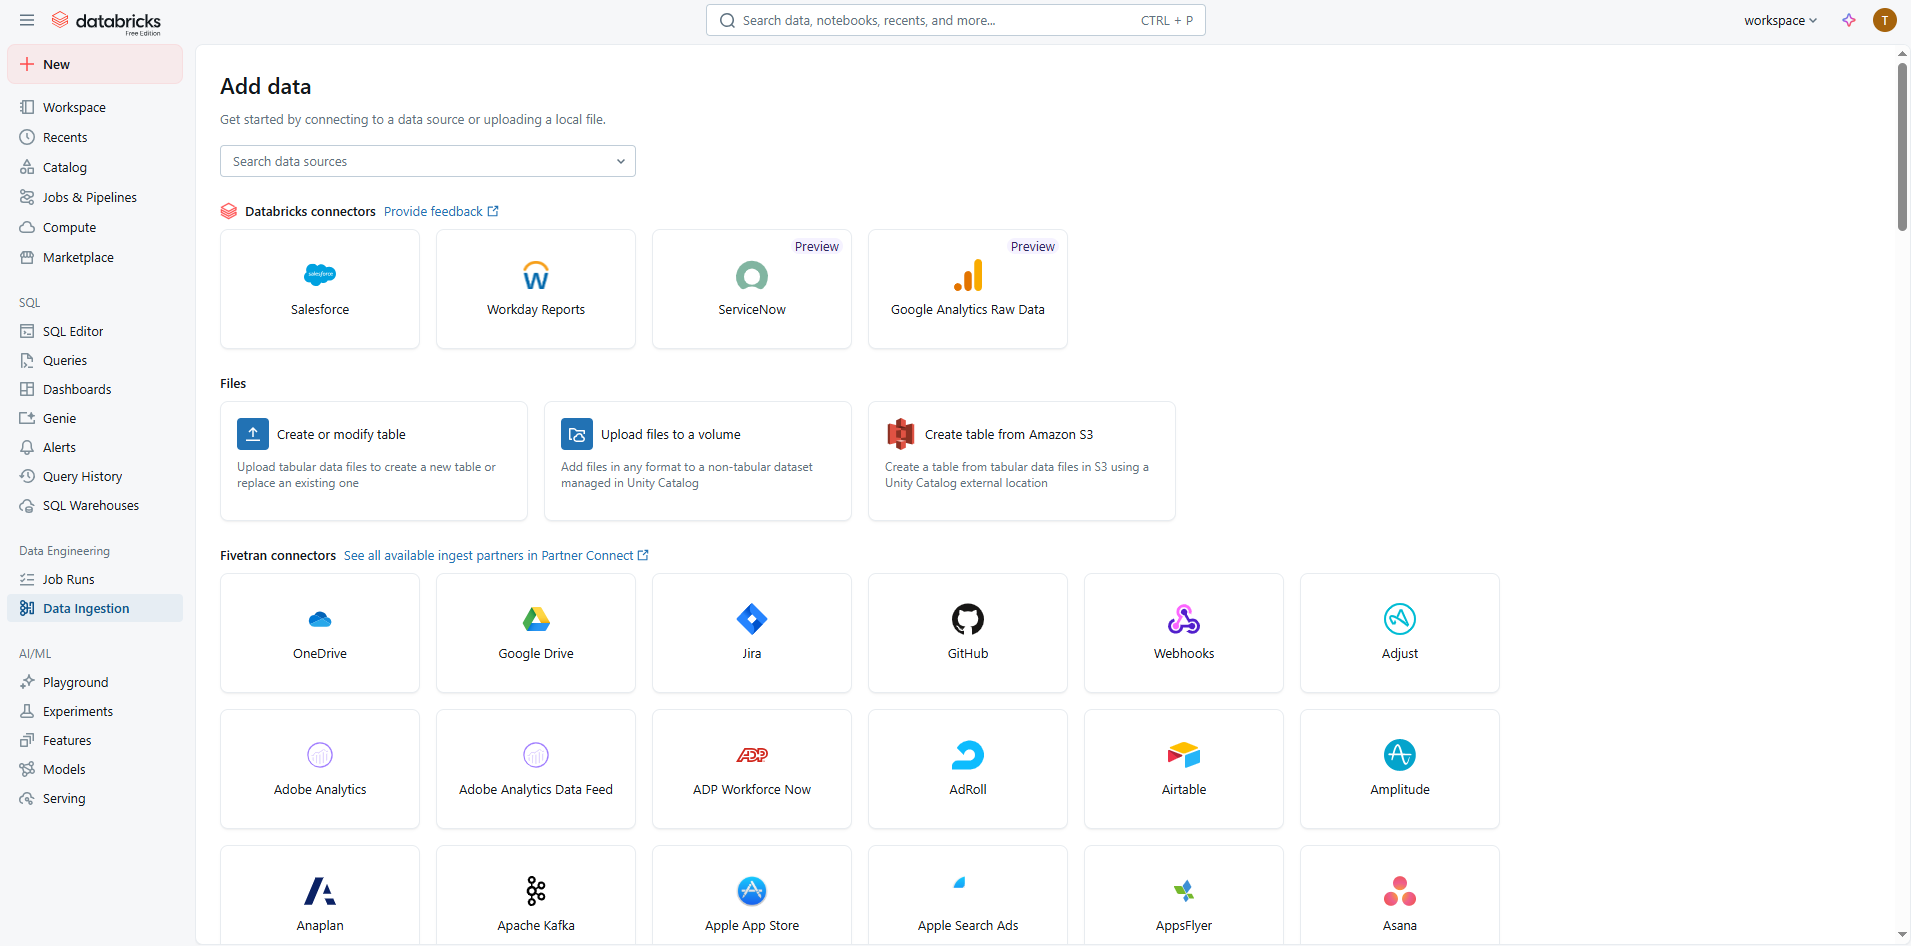Choose the AdRoll connector

pyautogui.click(x=968, y=769)
